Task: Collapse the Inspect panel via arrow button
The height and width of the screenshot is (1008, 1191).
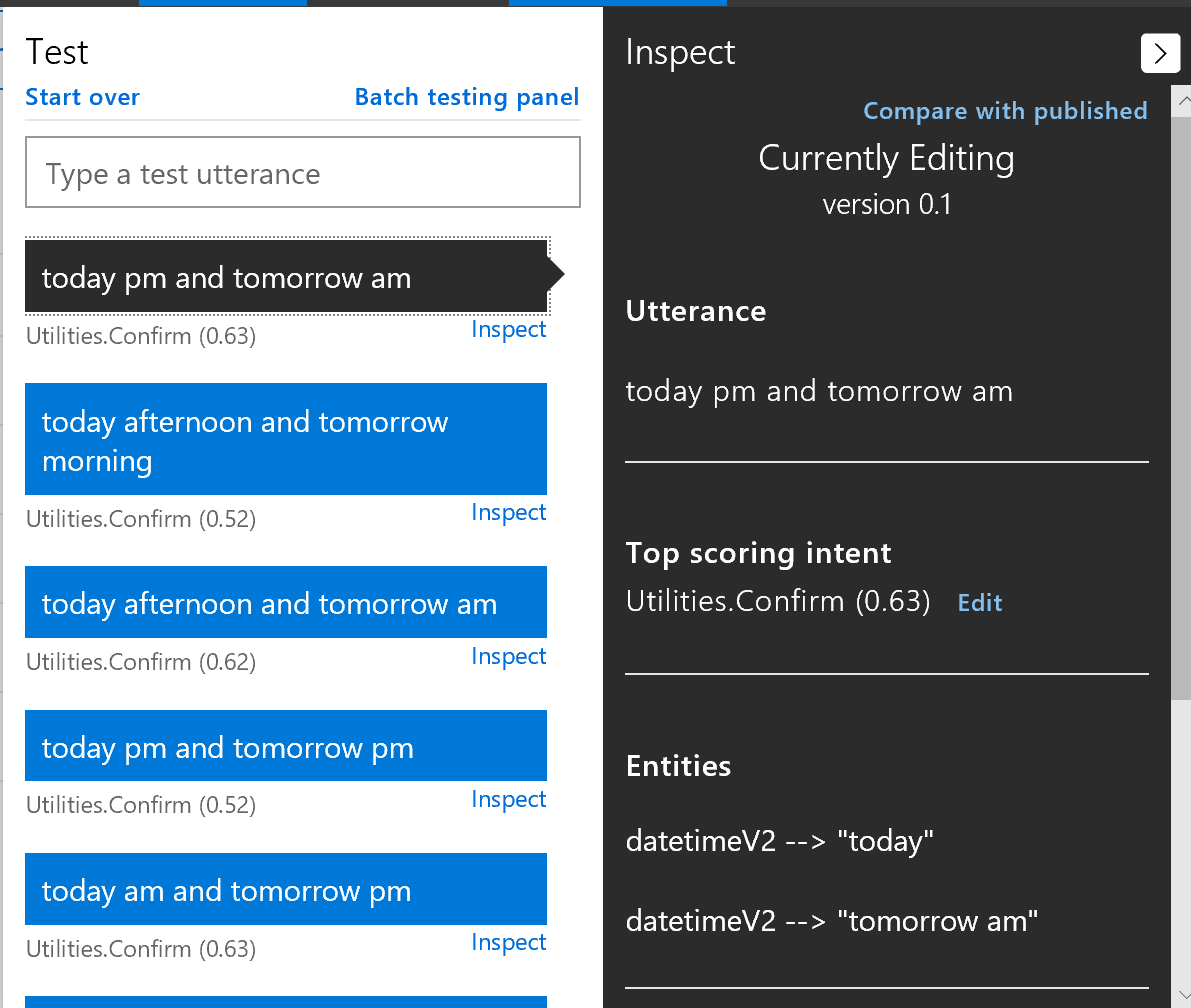Action: [1160, 53]
